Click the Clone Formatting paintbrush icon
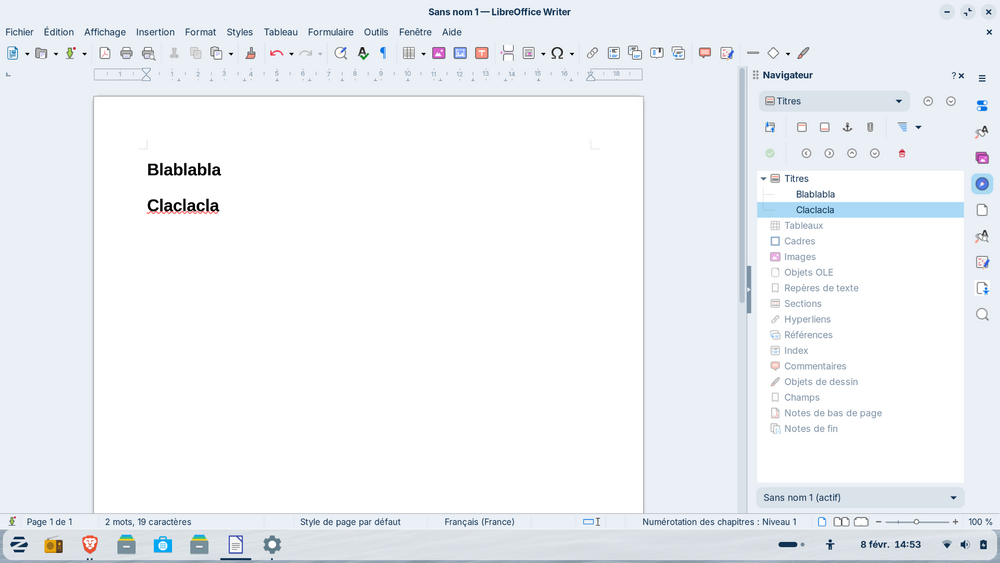Image resolution: width=1000 pixels, height=563 pixels. pyautogui.click(x=251, y=53)
